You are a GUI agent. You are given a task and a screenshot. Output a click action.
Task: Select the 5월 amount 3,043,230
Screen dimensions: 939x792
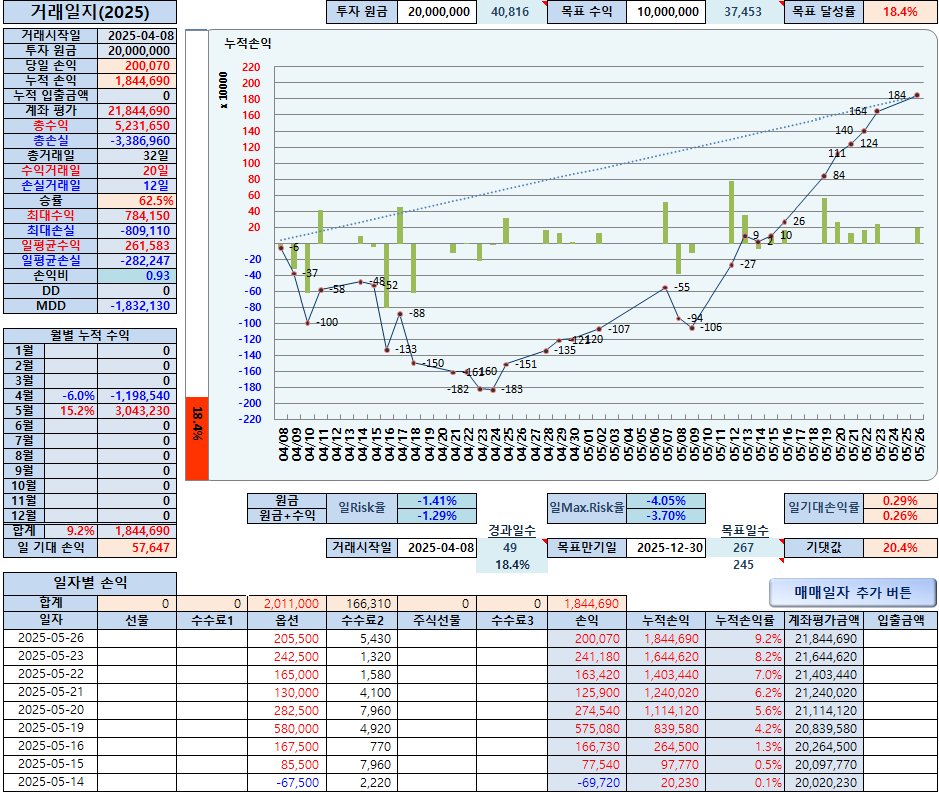(137, 411)
